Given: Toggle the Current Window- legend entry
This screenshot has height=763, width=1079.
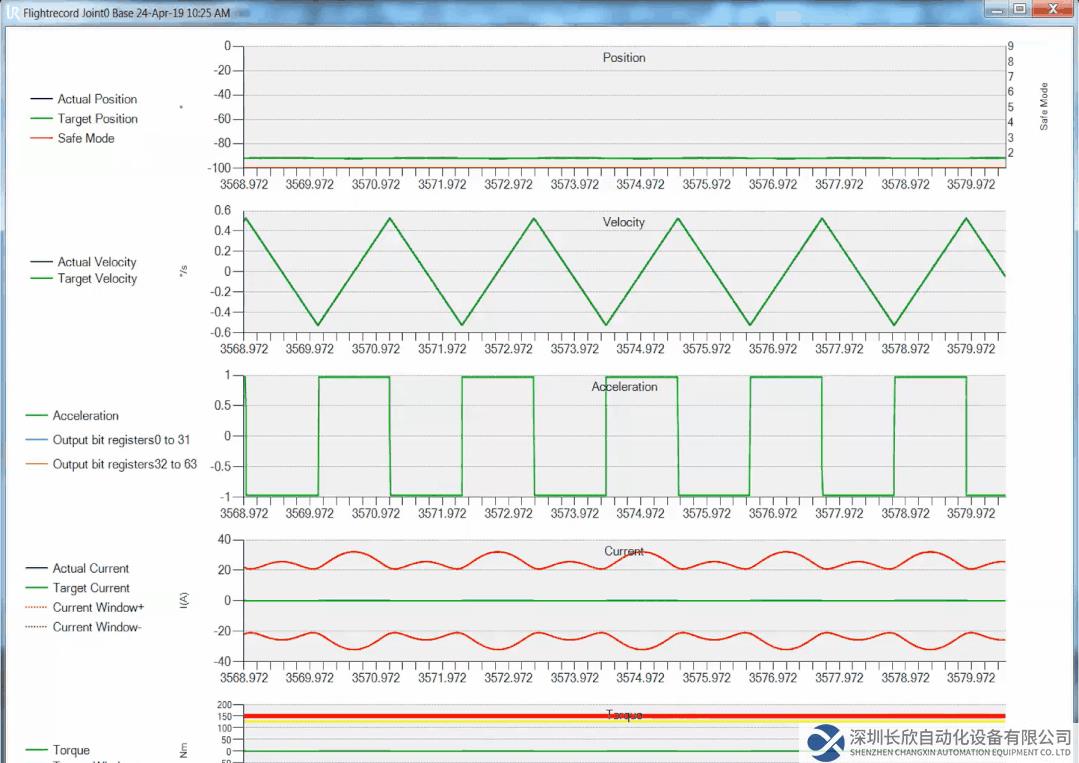Looking at the screenshot, I should coord(96,627).
